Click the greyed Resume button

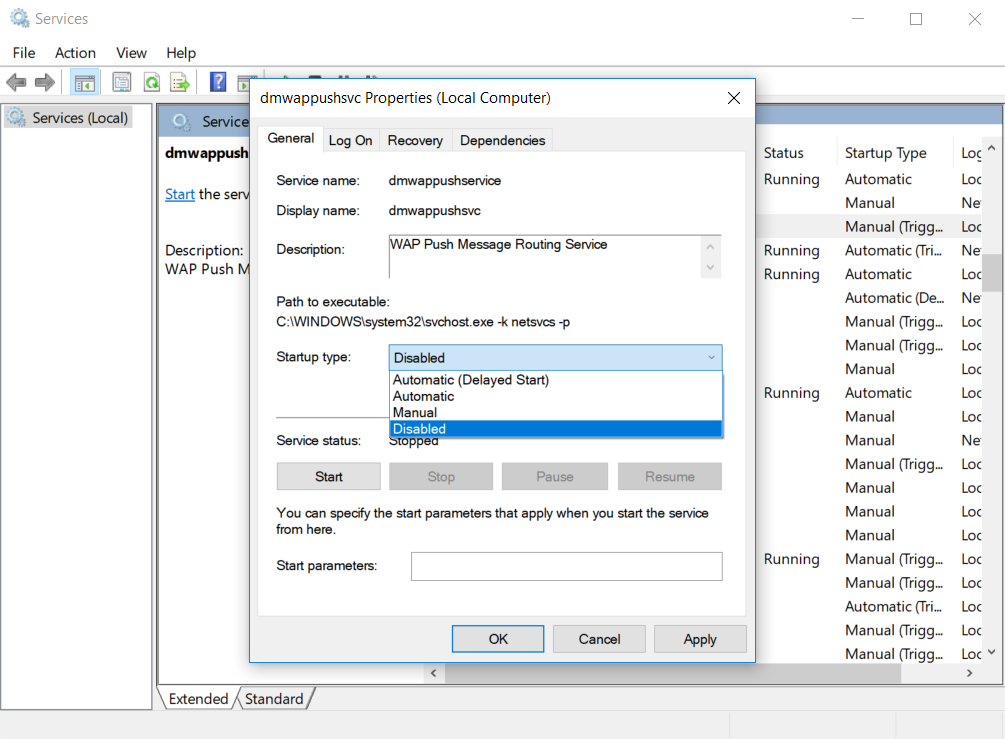670,476
